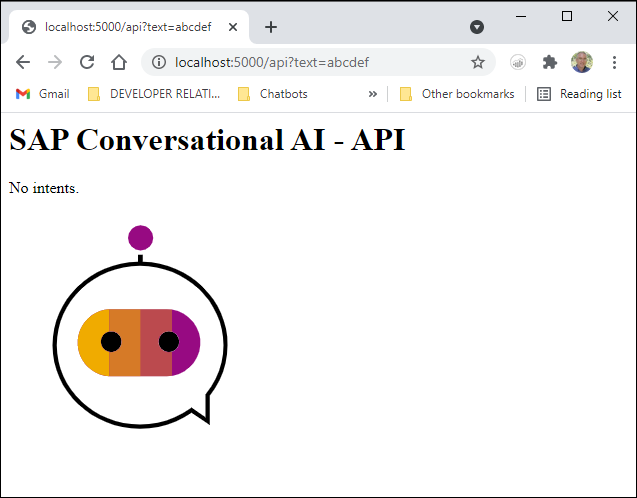Image resolution: width=637 pixels, height=498 pixels.
Task: Close the browser window
Action: click(x=613, y=16)
